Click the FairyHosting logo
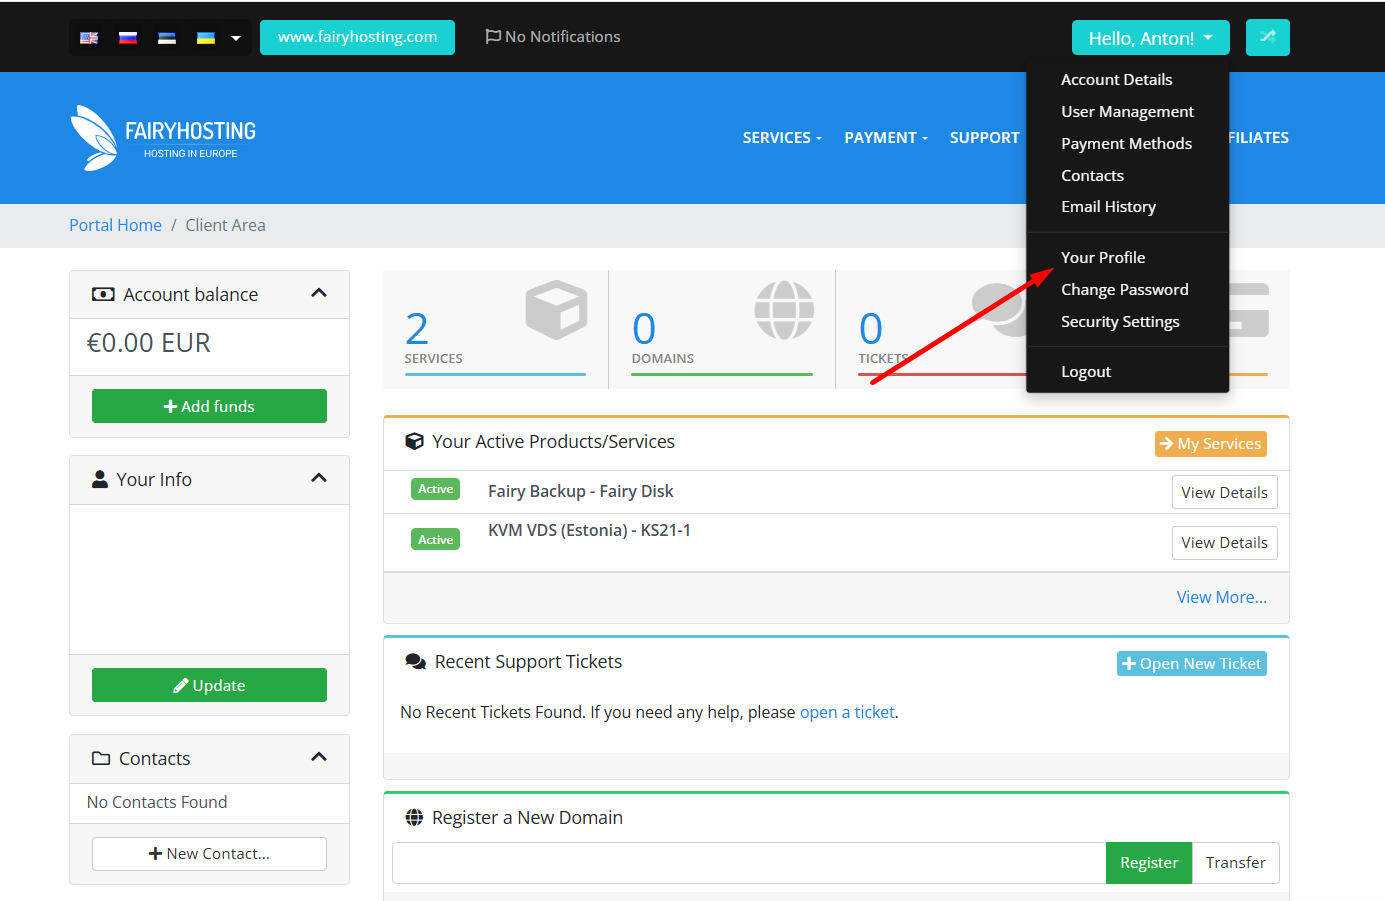 (x=163, y=138)
